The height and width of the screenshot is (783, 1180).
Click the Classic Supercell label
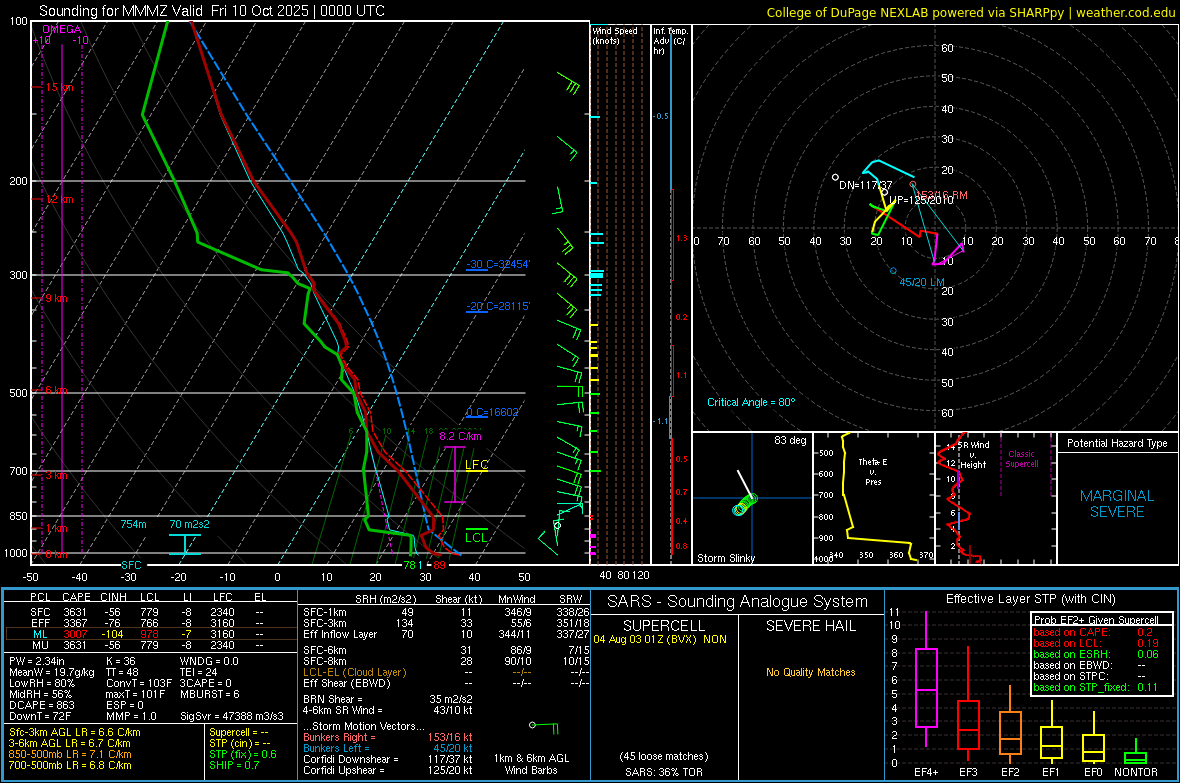click(1021, 459)
